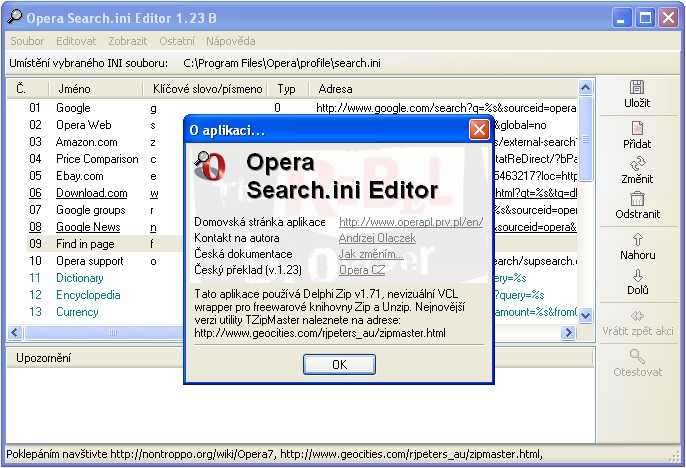Click the Google search URL address cell
686x468 pixels.
(x=446, y=108)
